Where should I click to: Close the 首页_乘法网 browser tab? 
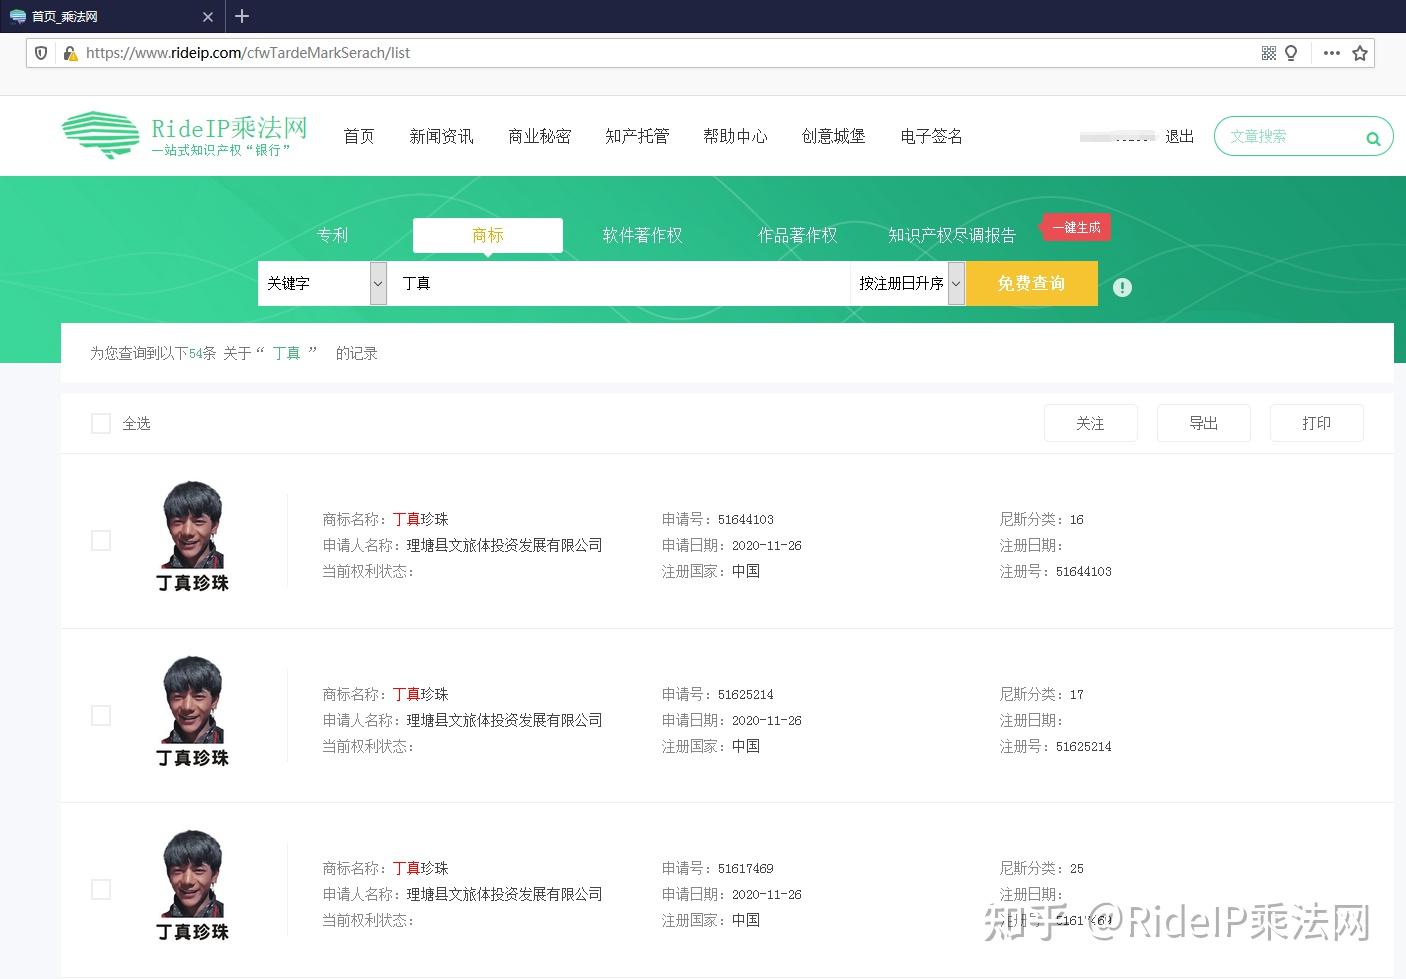208,17
